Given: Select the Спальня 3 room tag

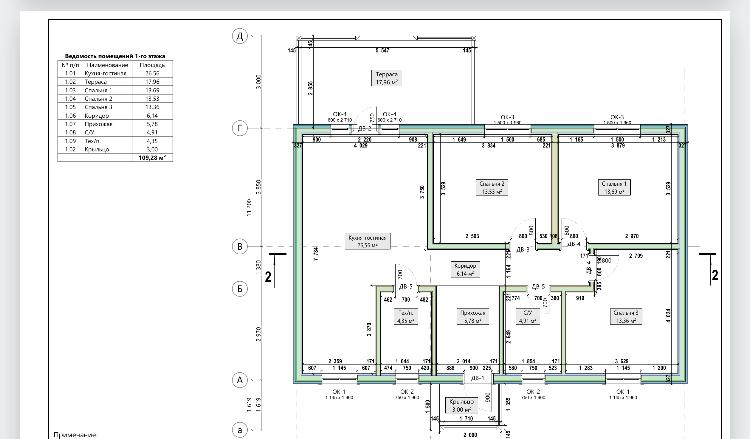Looking at the screenshot, I should 626,317.
